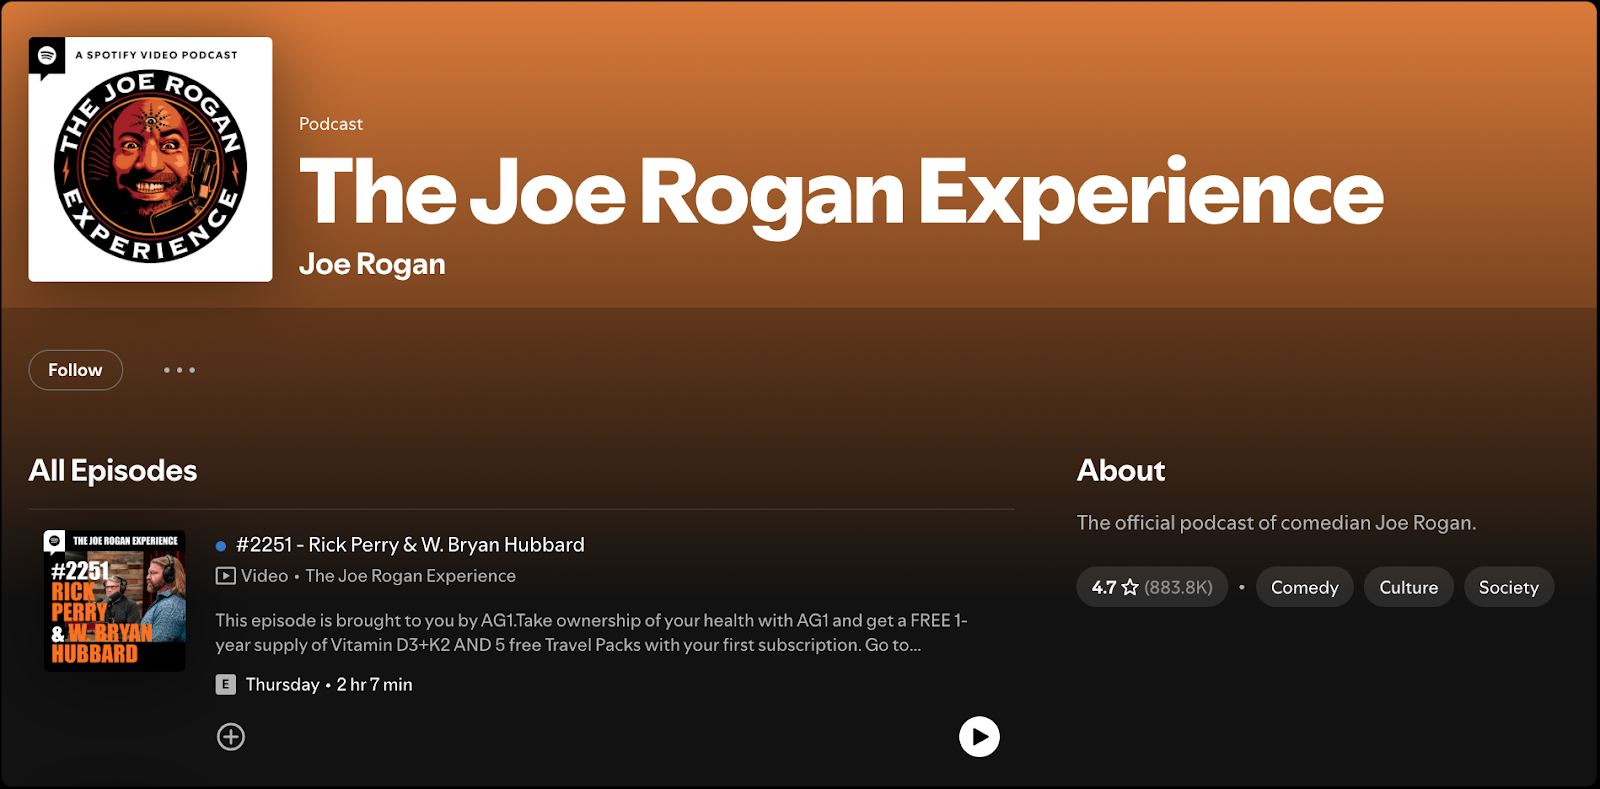The image size is (1600, 789).
Task: Add episode #2251 to Your Episodes with the plus icon
Action: (x=231, y=737)
